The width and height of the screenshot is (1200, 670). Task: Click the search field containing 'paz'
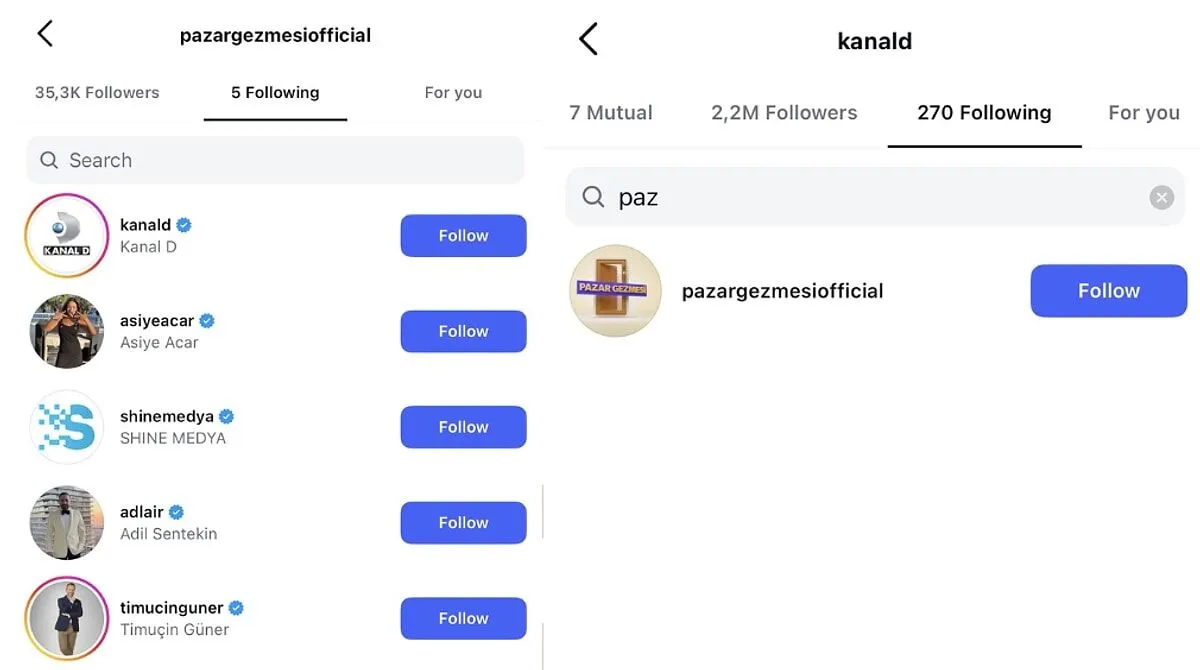coord(860,198)
